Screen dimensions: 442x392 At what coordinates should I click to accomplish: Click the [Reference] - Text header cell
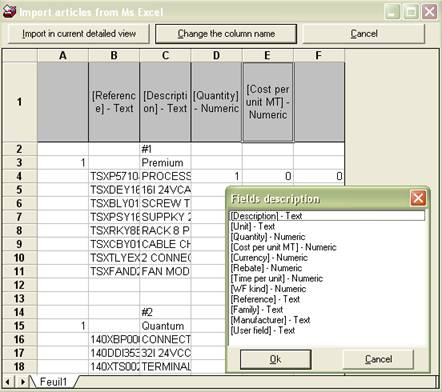114,102
